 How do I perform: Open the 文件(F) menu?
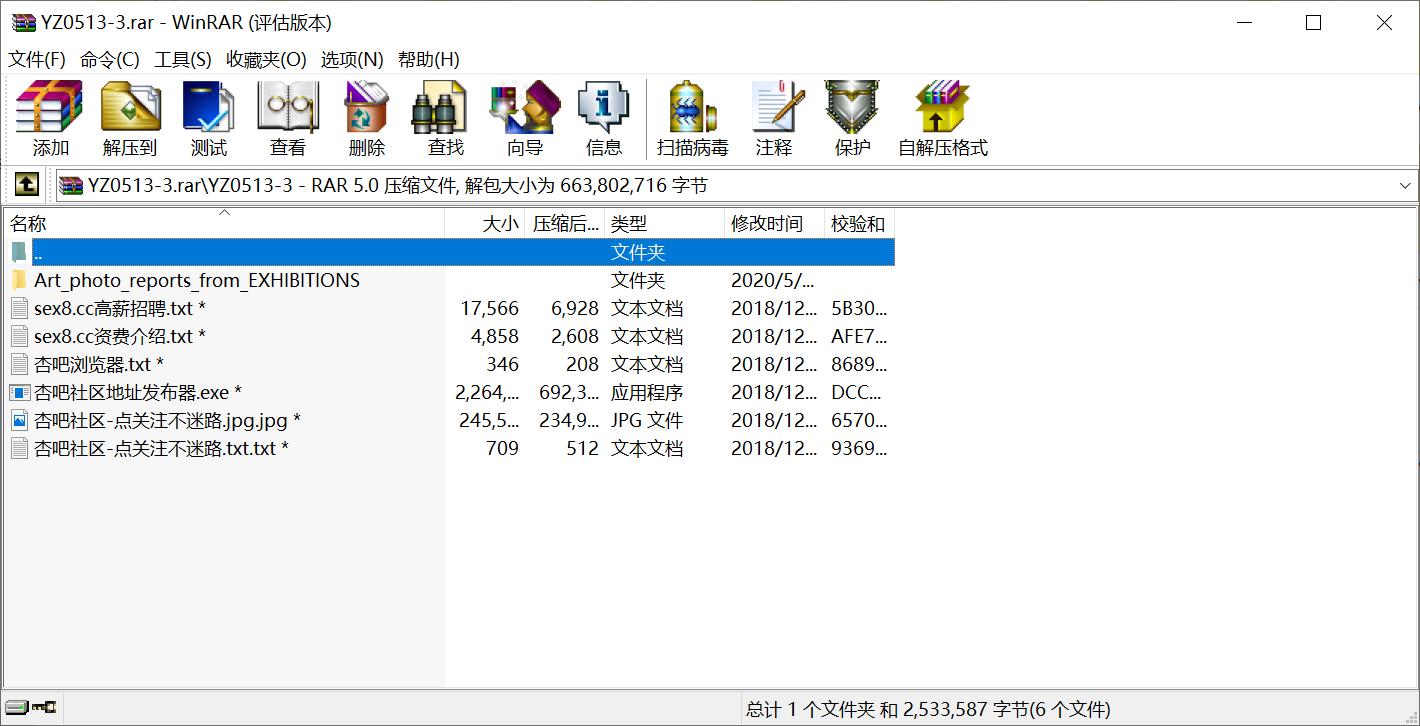(x=37, y=59)
